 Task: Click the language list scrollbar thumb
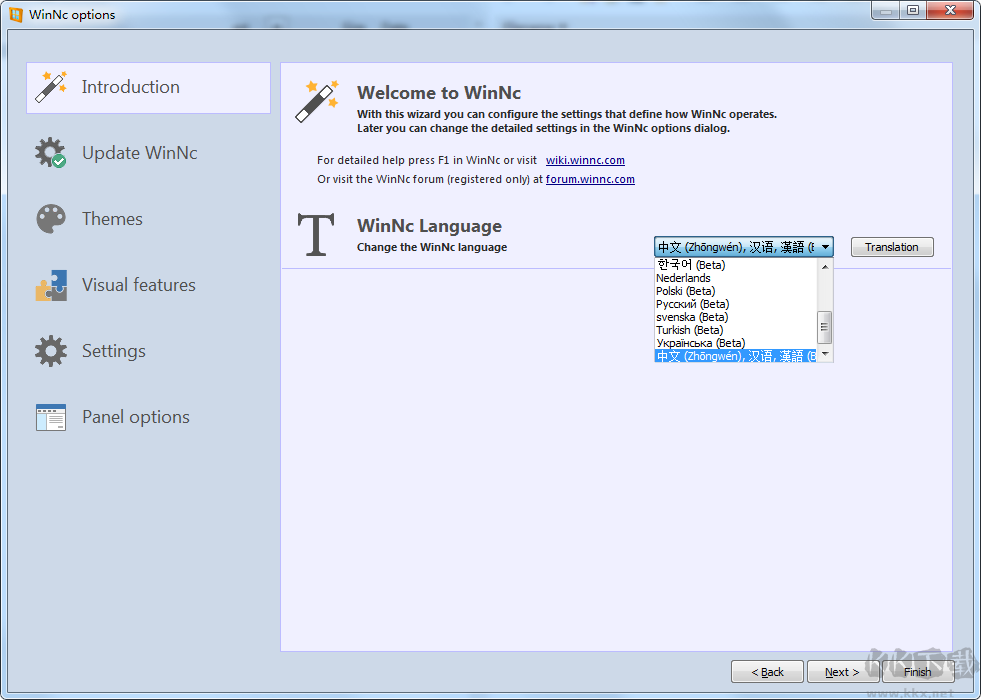(x=825, y=327)
